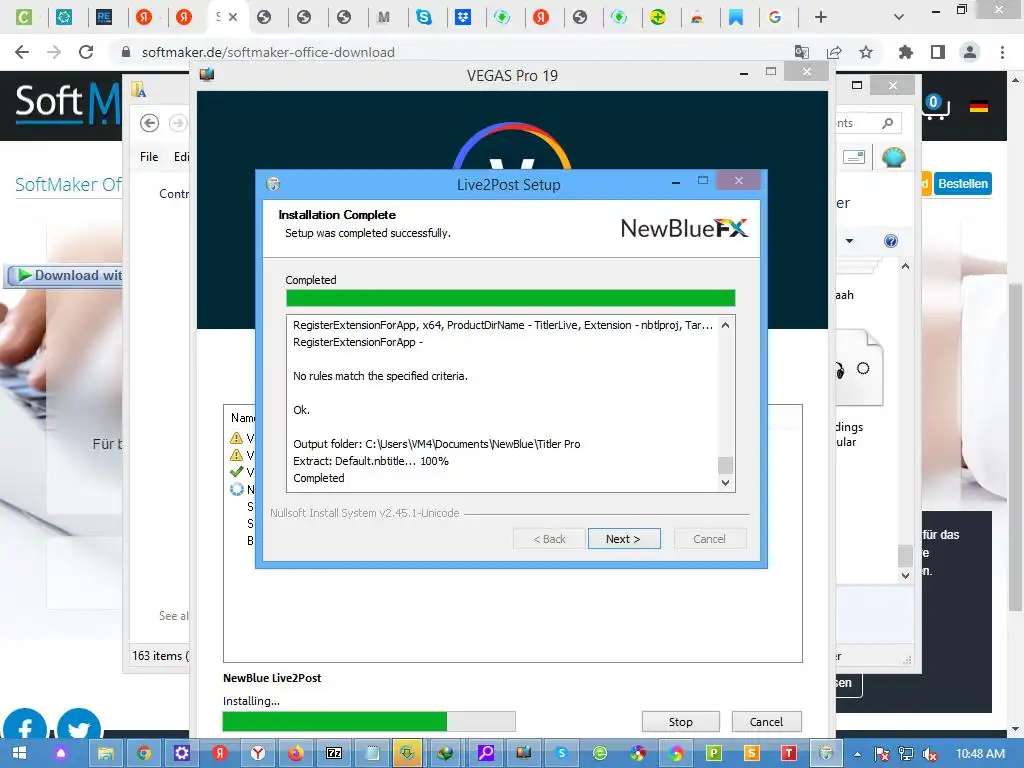Click the Explorer window back arrow

pos(150,123)
